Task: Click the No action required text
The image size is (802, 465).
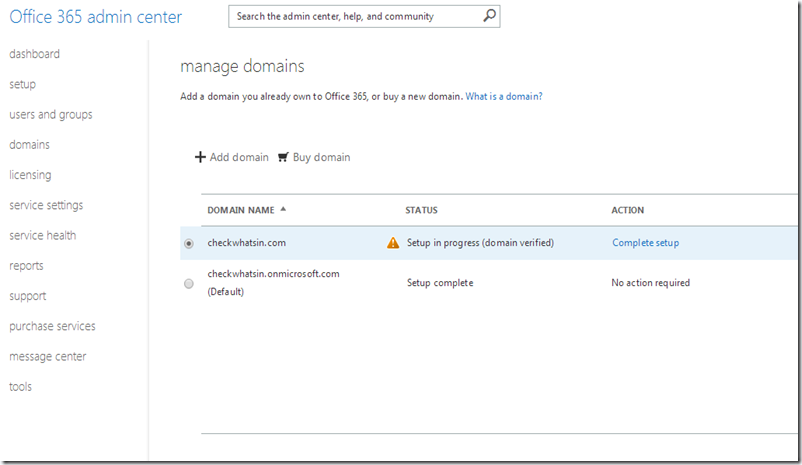Action: click(651, 283)
